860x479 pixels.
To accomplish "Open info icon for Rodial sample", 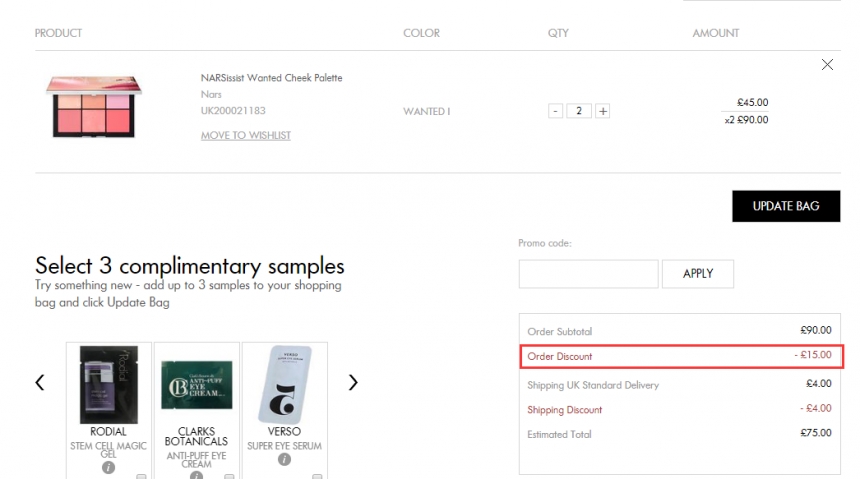I will coord(108,467).
